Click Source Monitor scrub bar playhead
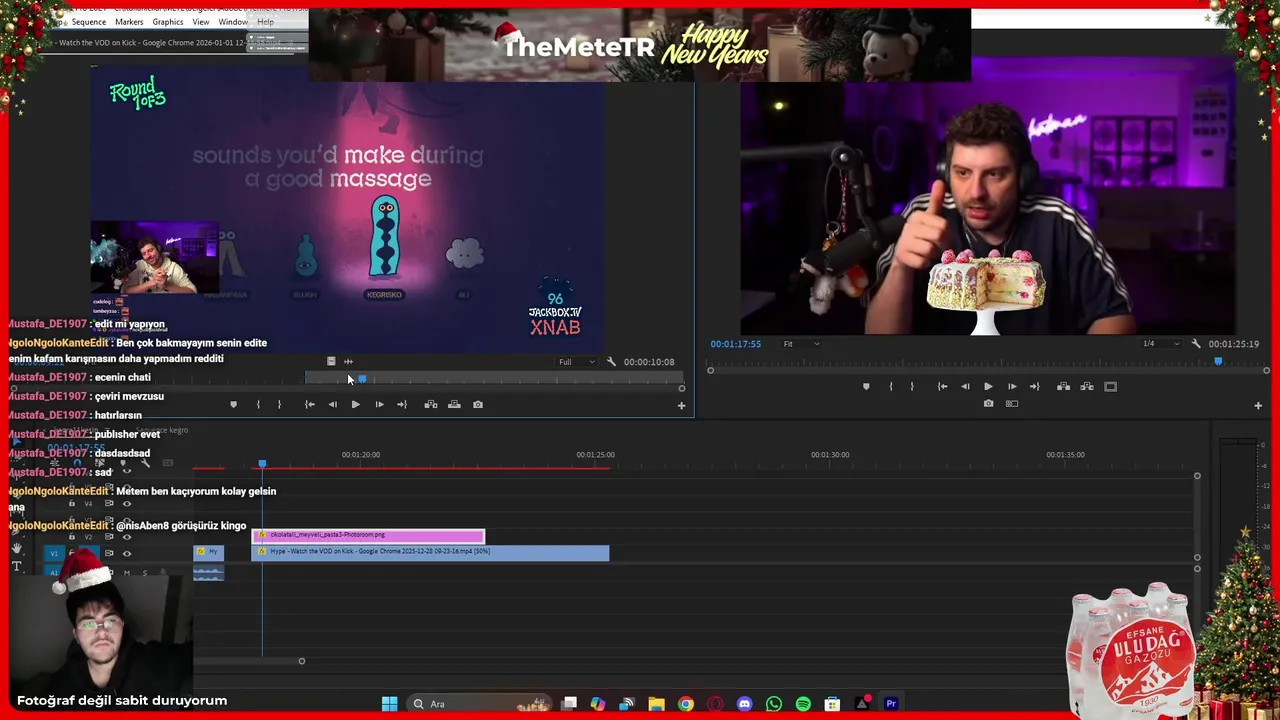 [x=362, y=379]
